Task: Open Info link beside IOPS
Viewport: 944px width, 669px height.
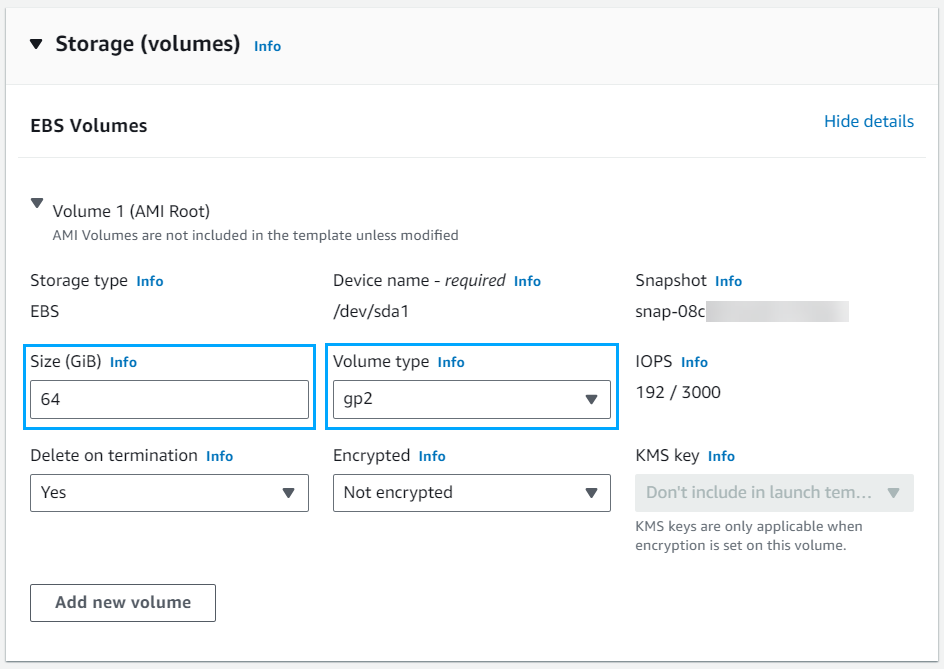Action: point(694,362)
